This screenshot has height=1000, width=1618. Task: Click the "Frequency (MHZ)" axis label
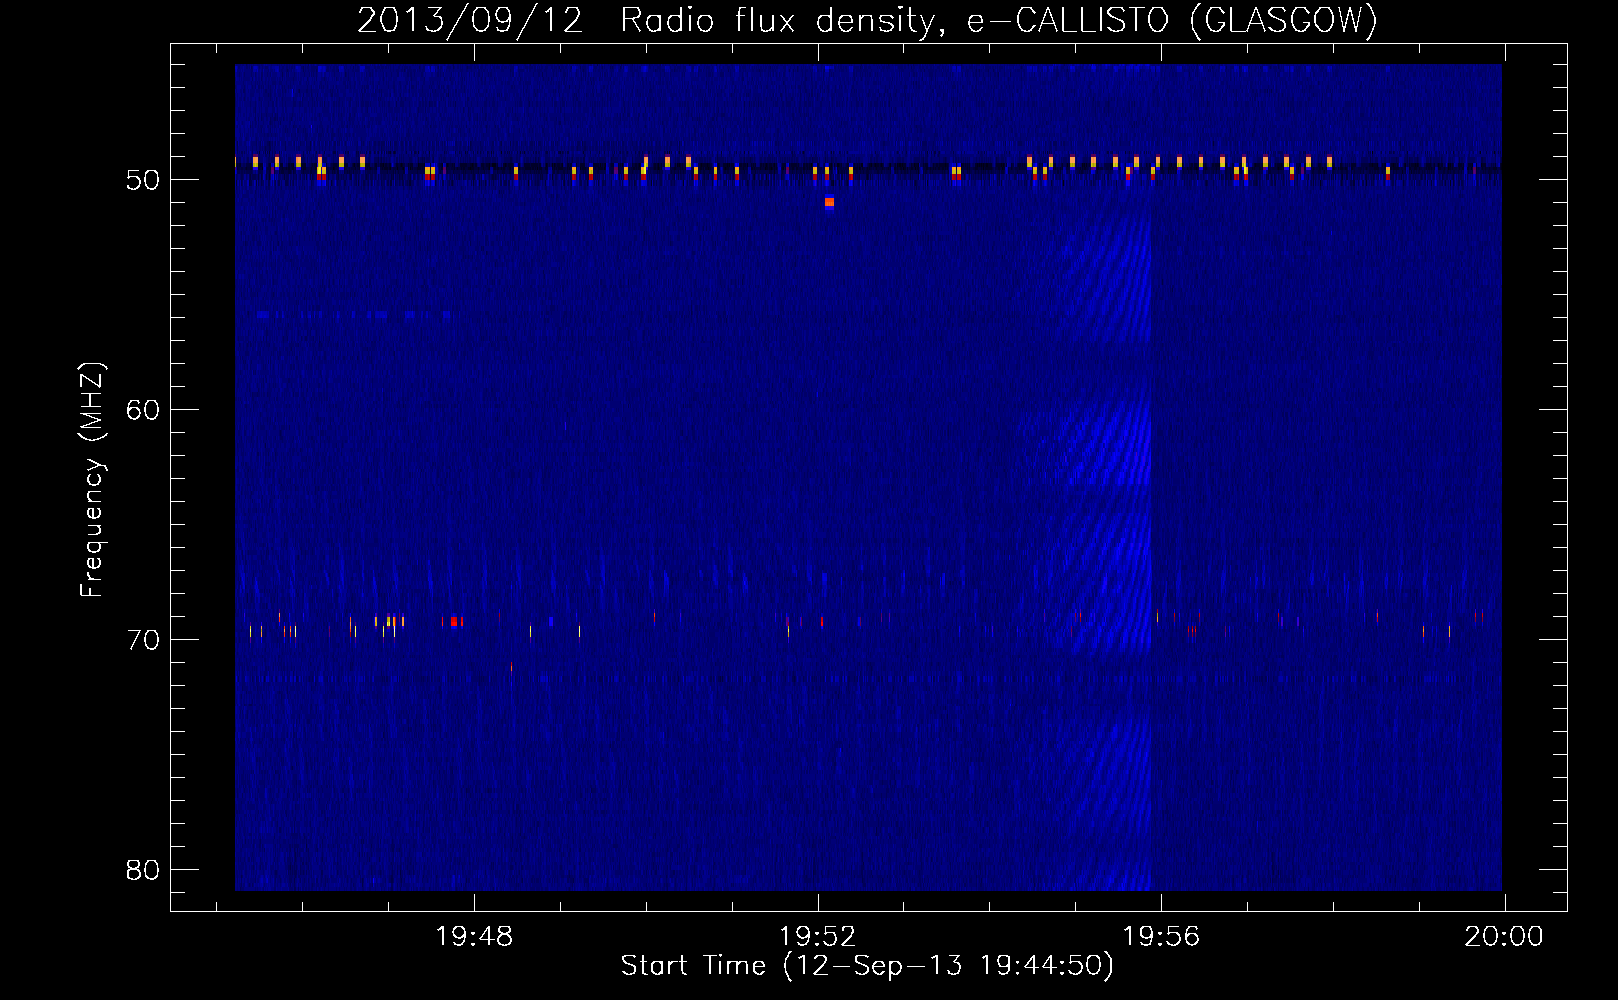coord(91,480)
